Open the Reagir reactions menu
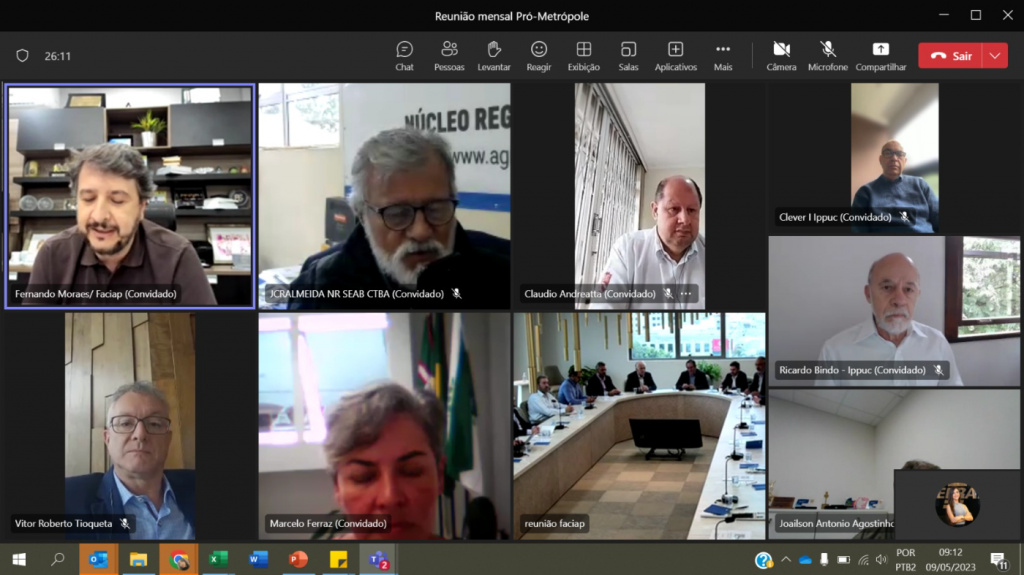 pos(539,55)
